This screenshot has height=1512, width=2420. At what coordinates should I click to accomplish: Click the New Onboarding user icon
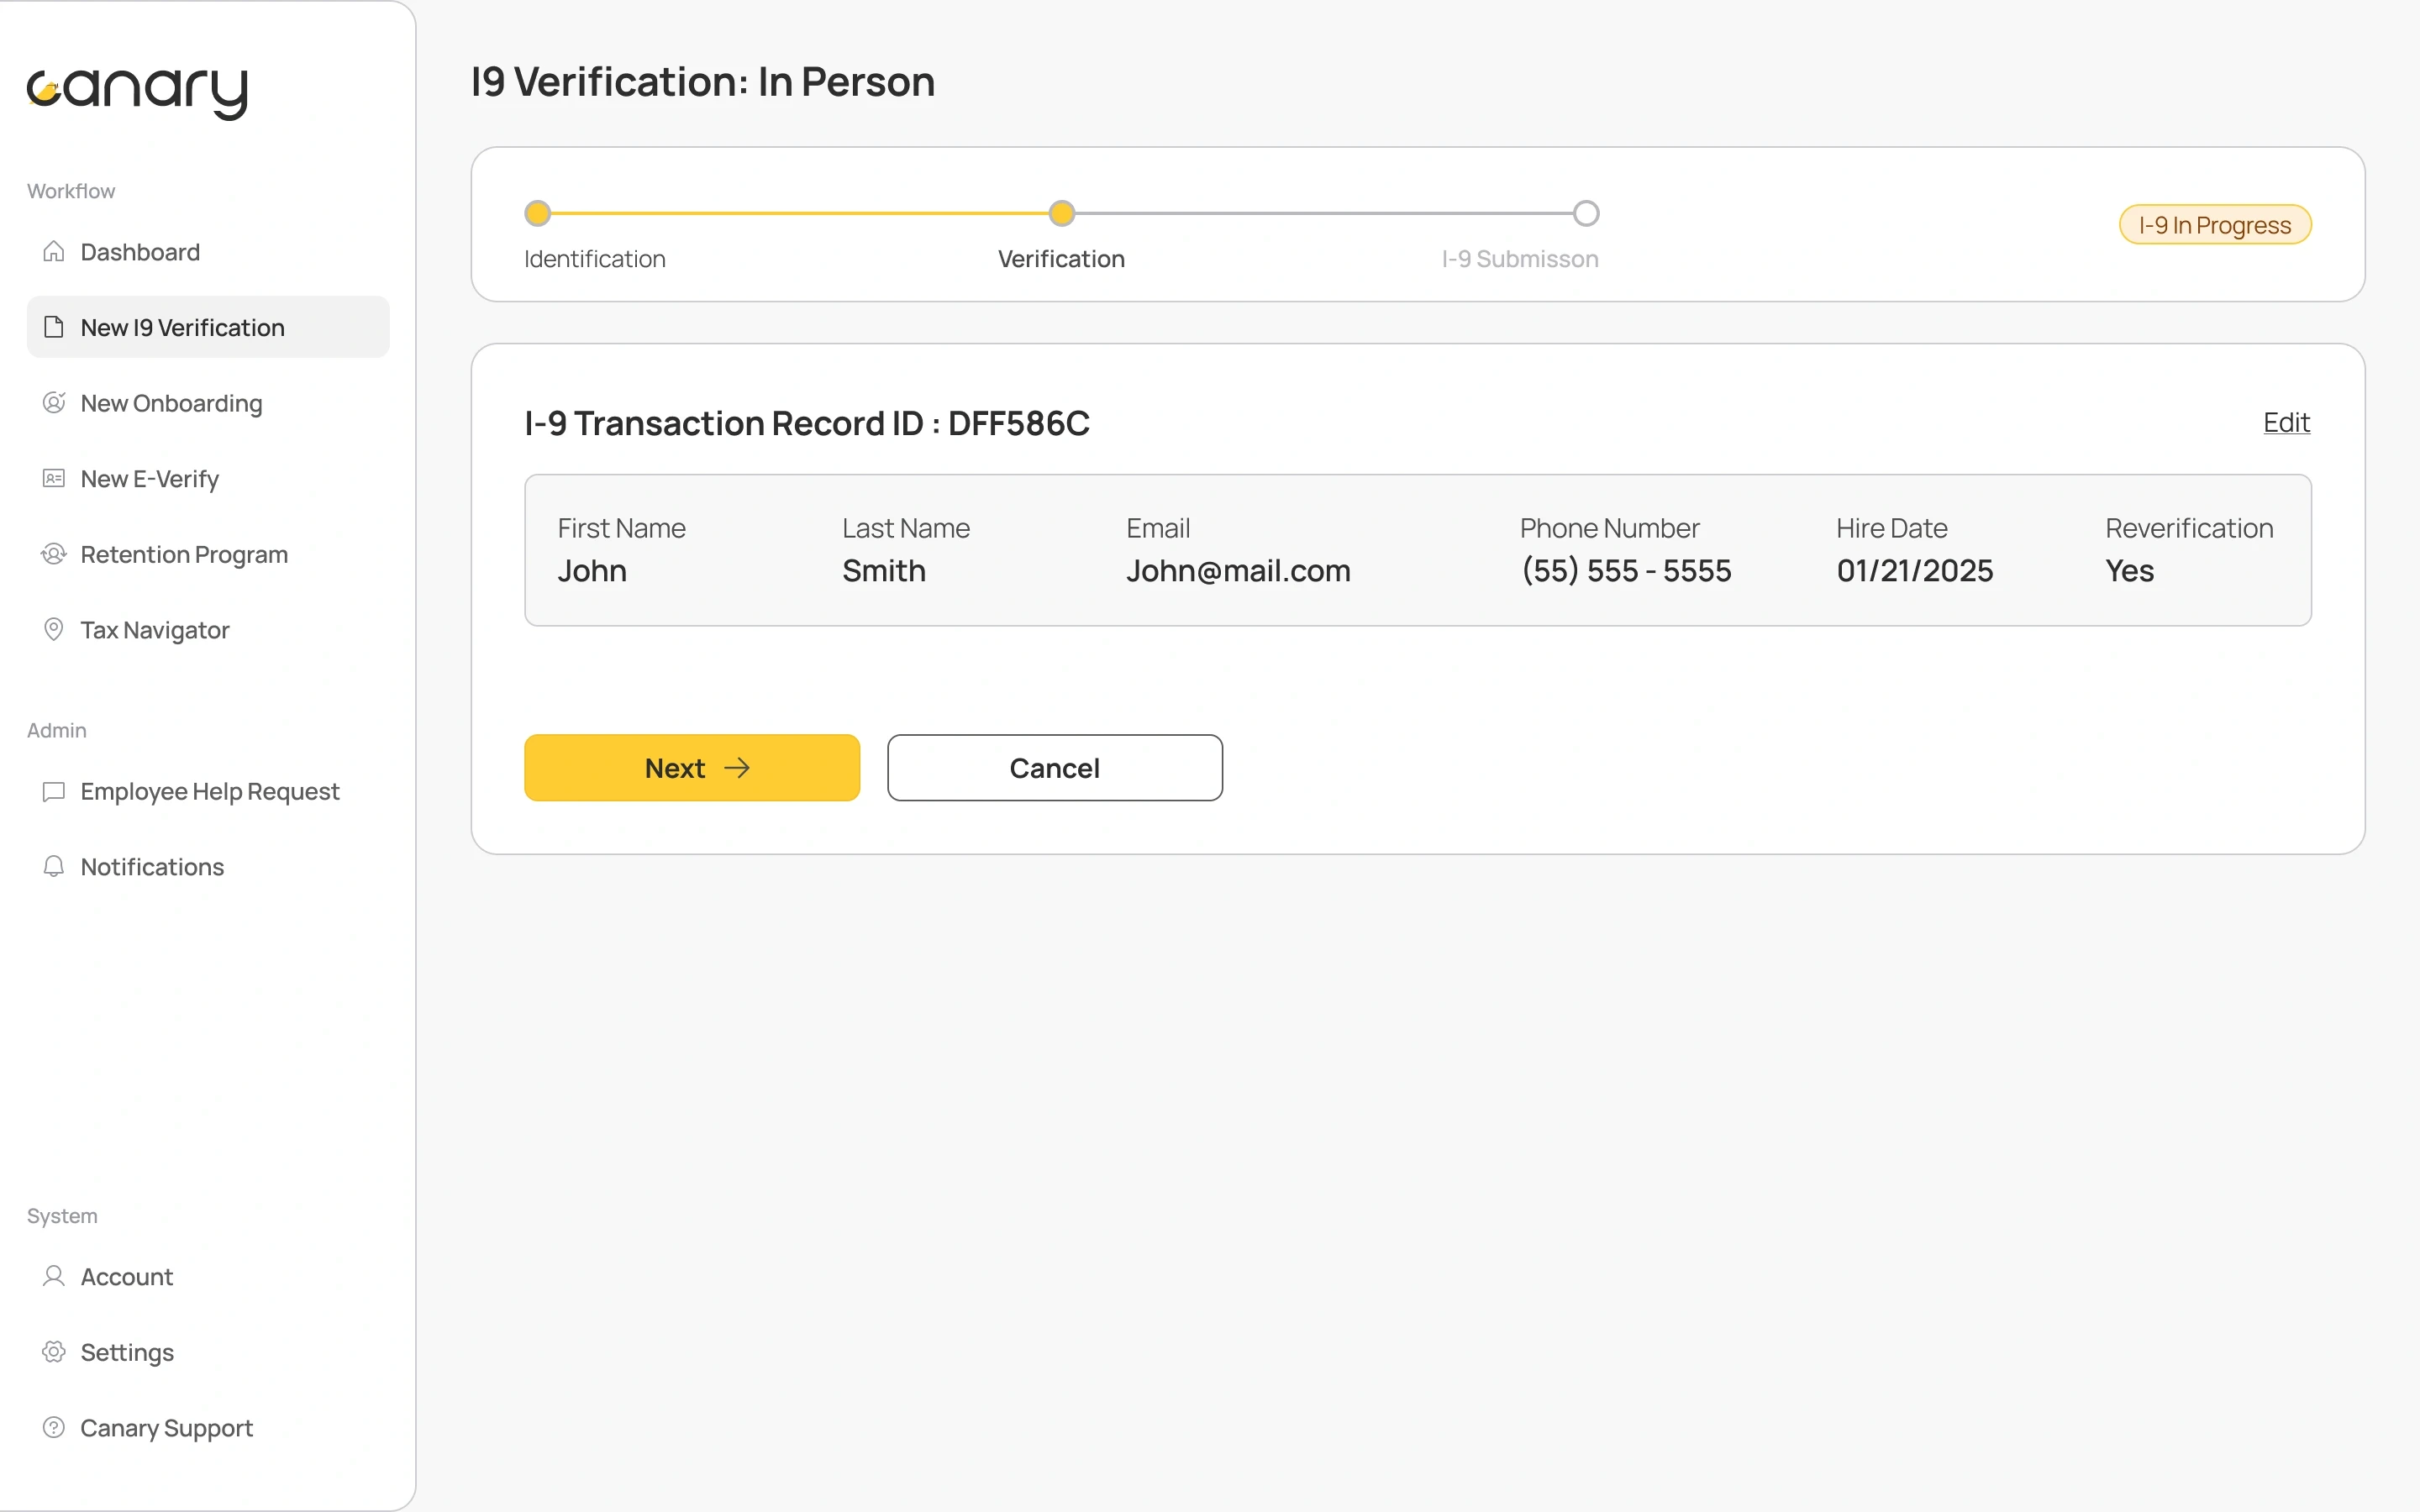54,403
